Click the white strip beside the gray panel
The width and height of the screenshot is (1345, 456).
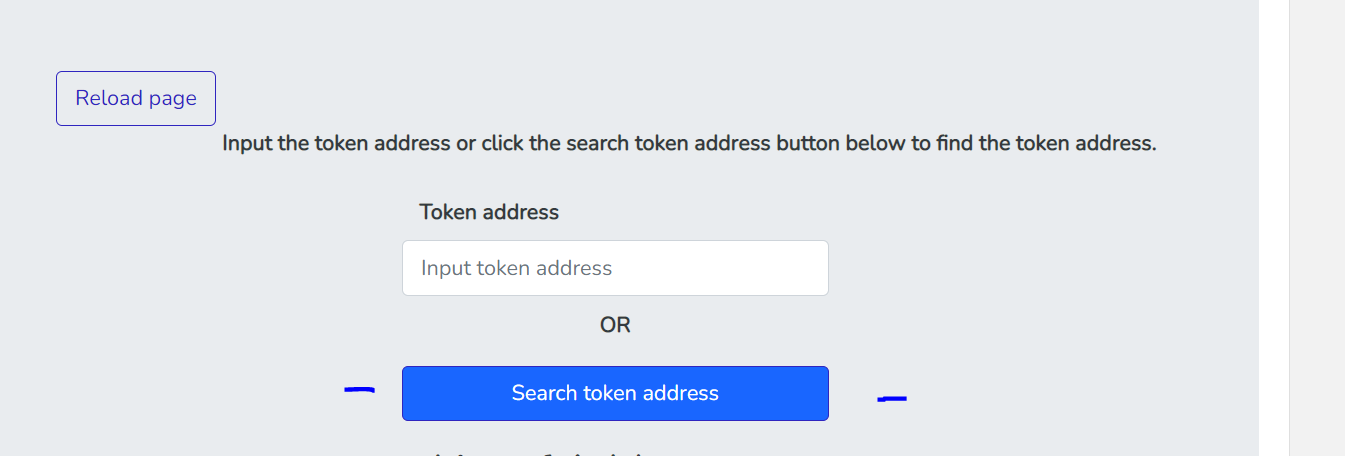click(1274, 228)
